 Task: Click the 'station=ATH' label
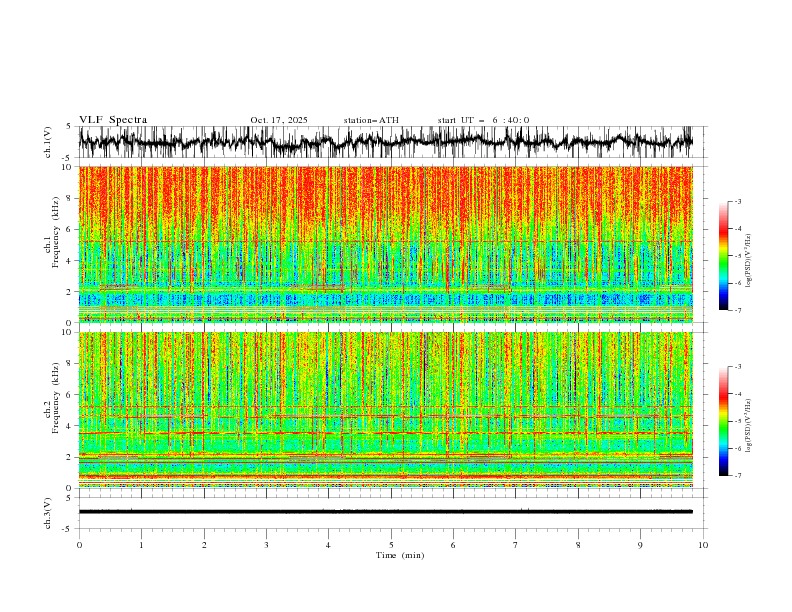point(371,120)
